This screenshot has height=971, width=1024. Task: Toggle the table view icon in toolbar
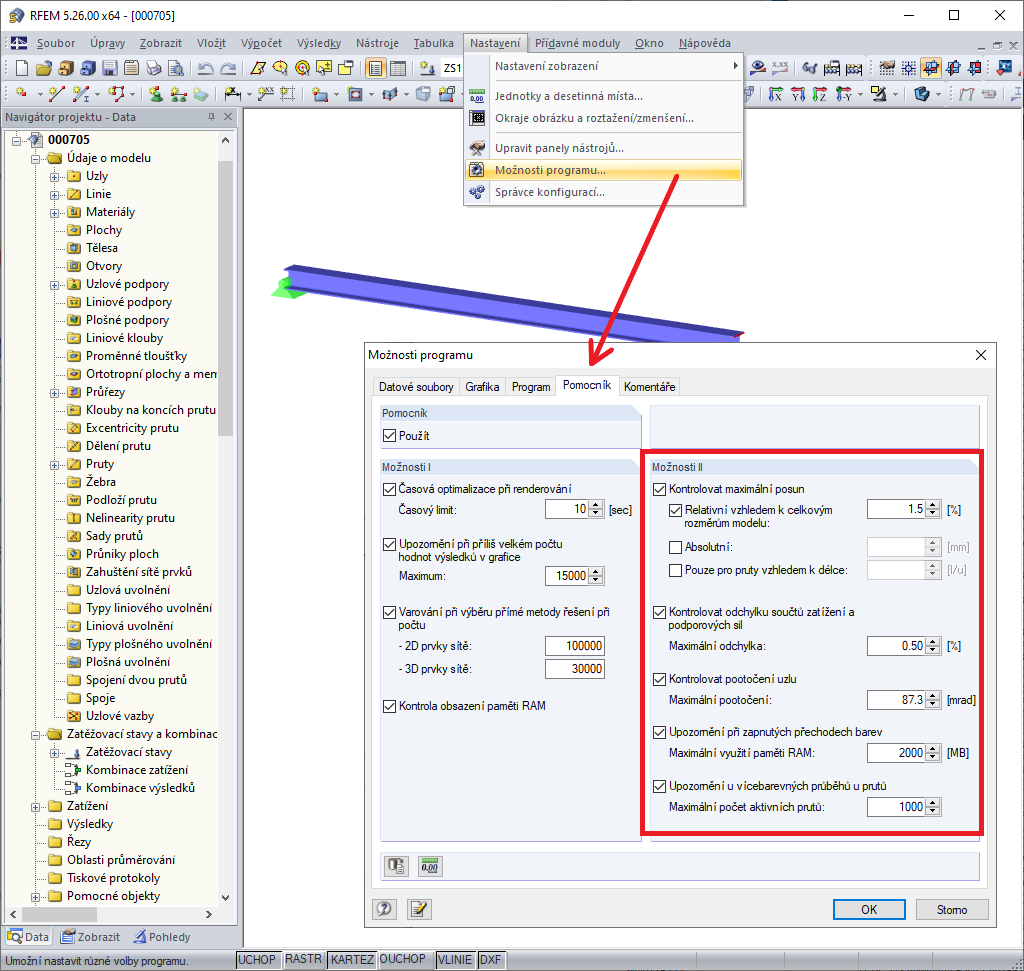click(x=398, y=68)
